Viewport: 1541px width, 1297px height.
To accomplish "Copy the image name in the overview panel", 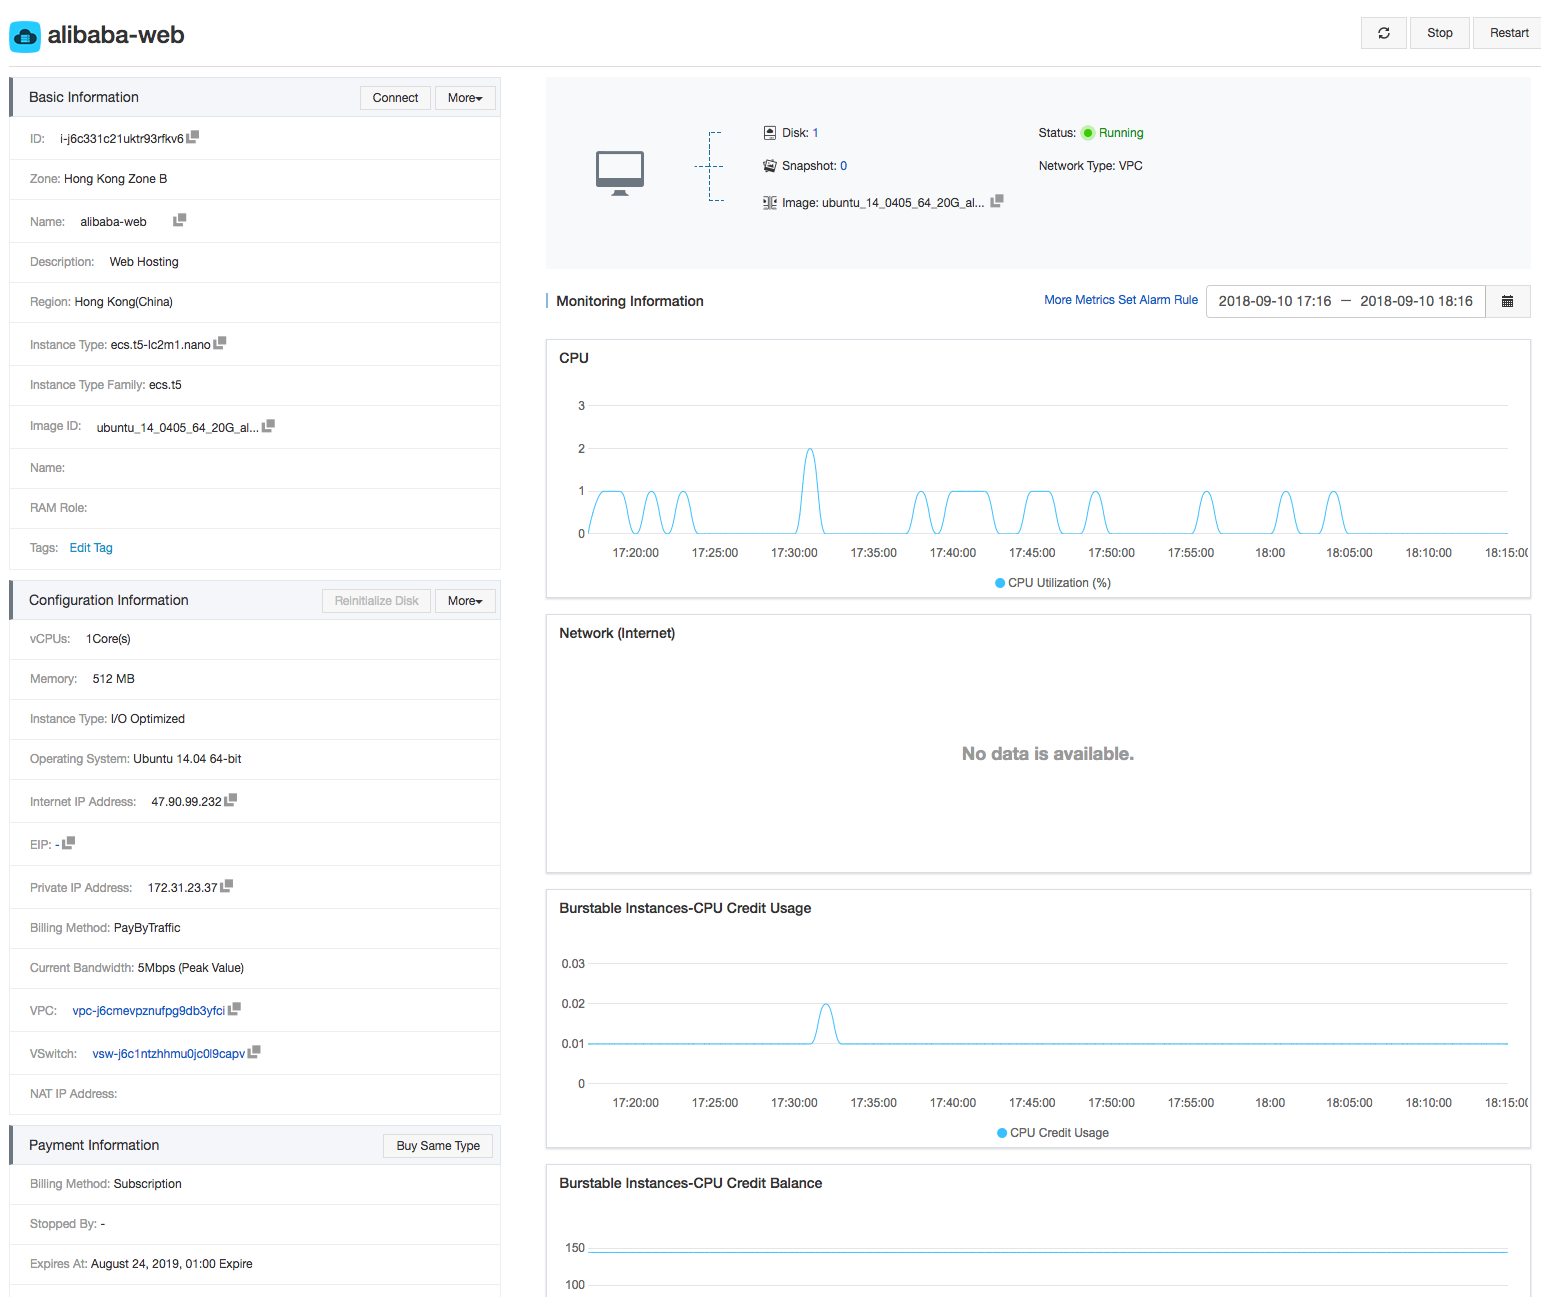I will (x=997, y=201).
